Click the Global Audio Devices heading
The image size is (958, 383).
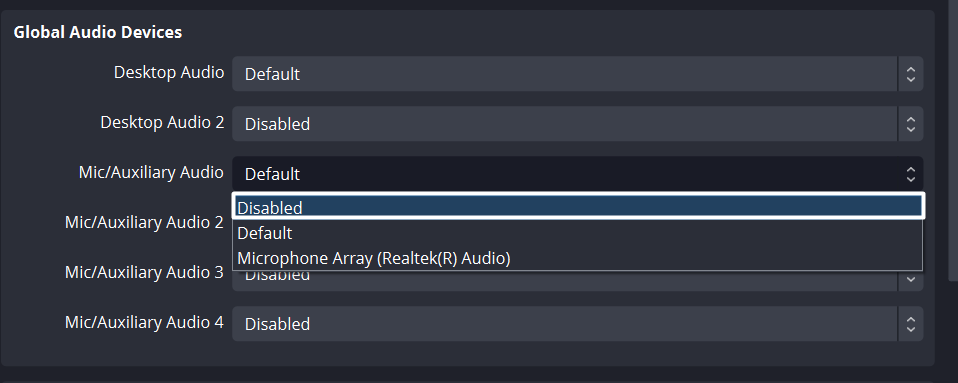[x=98, y=32]
